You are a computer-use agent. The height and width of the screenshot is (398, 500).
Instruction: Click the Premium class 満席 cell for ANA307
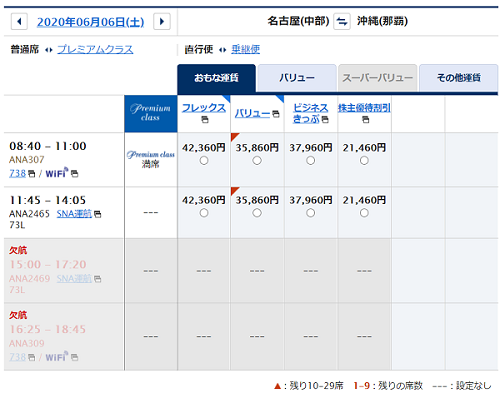point(151,159)
